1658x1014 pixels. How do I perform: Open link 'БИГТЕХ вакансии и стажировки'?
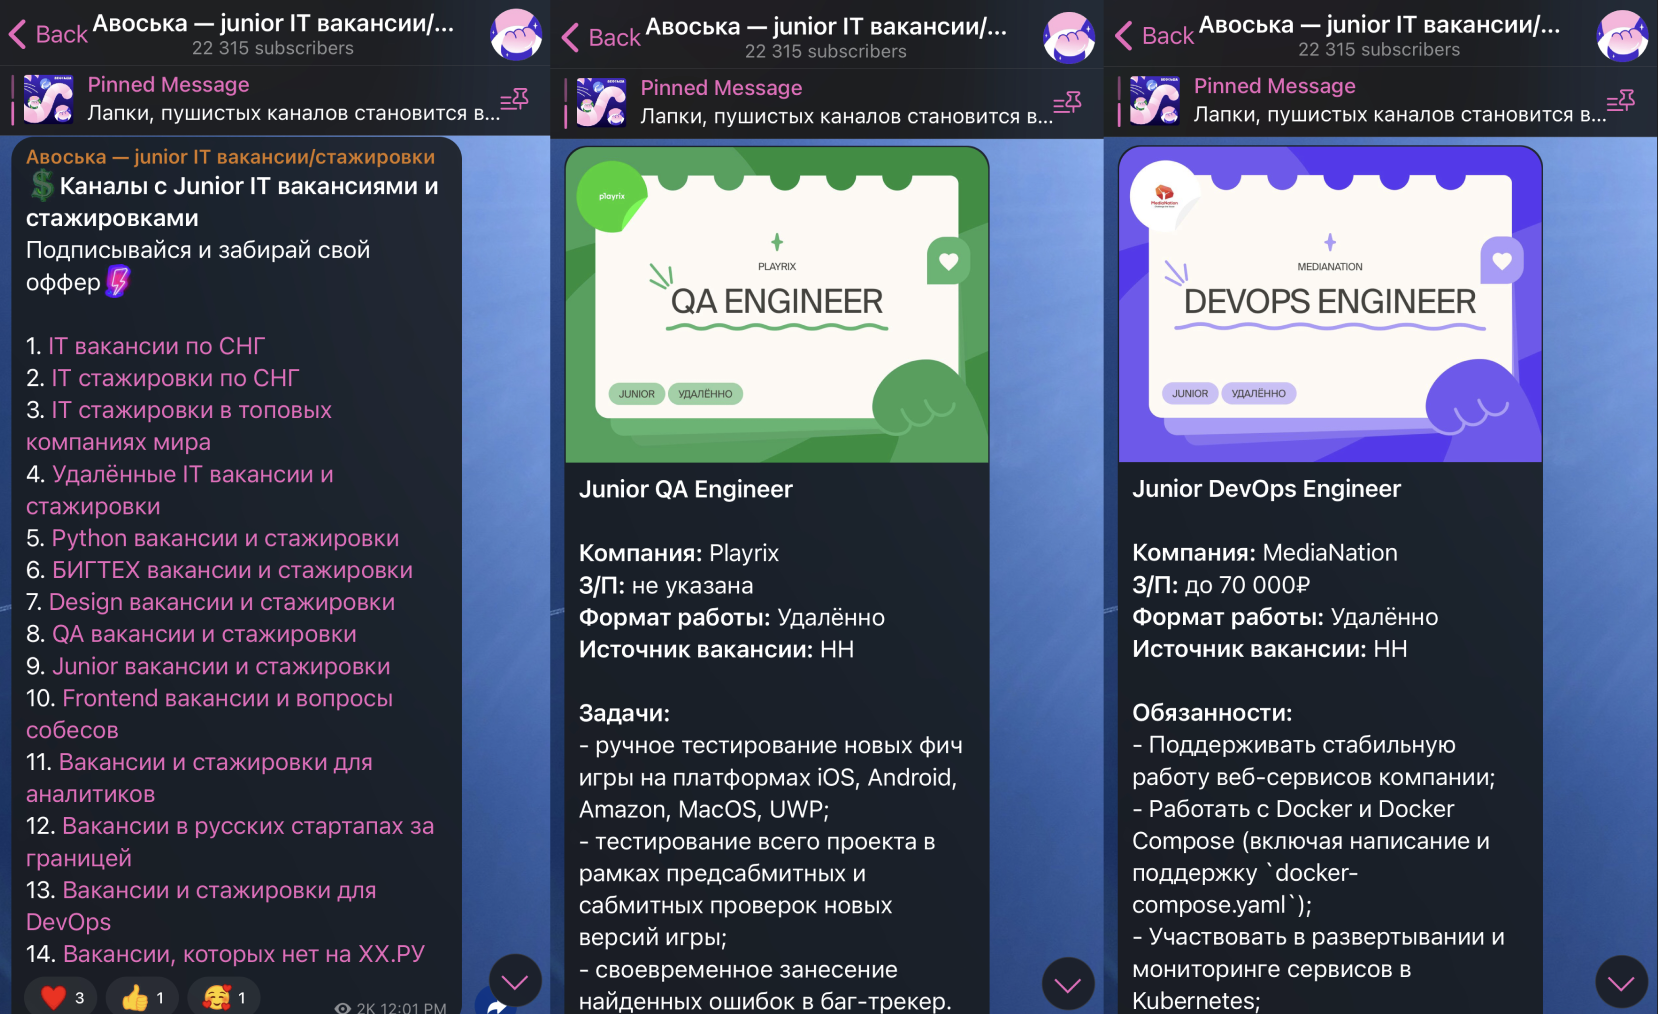point(232,570)
